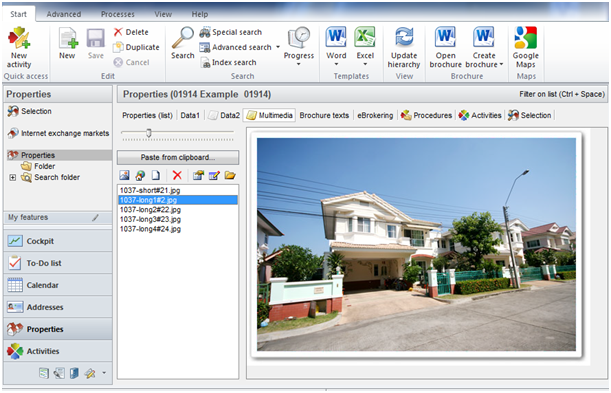611x393 pixels.
Task: Click the edit picture pencil icon
Action: pyautogui.click(x=214, y=175)
